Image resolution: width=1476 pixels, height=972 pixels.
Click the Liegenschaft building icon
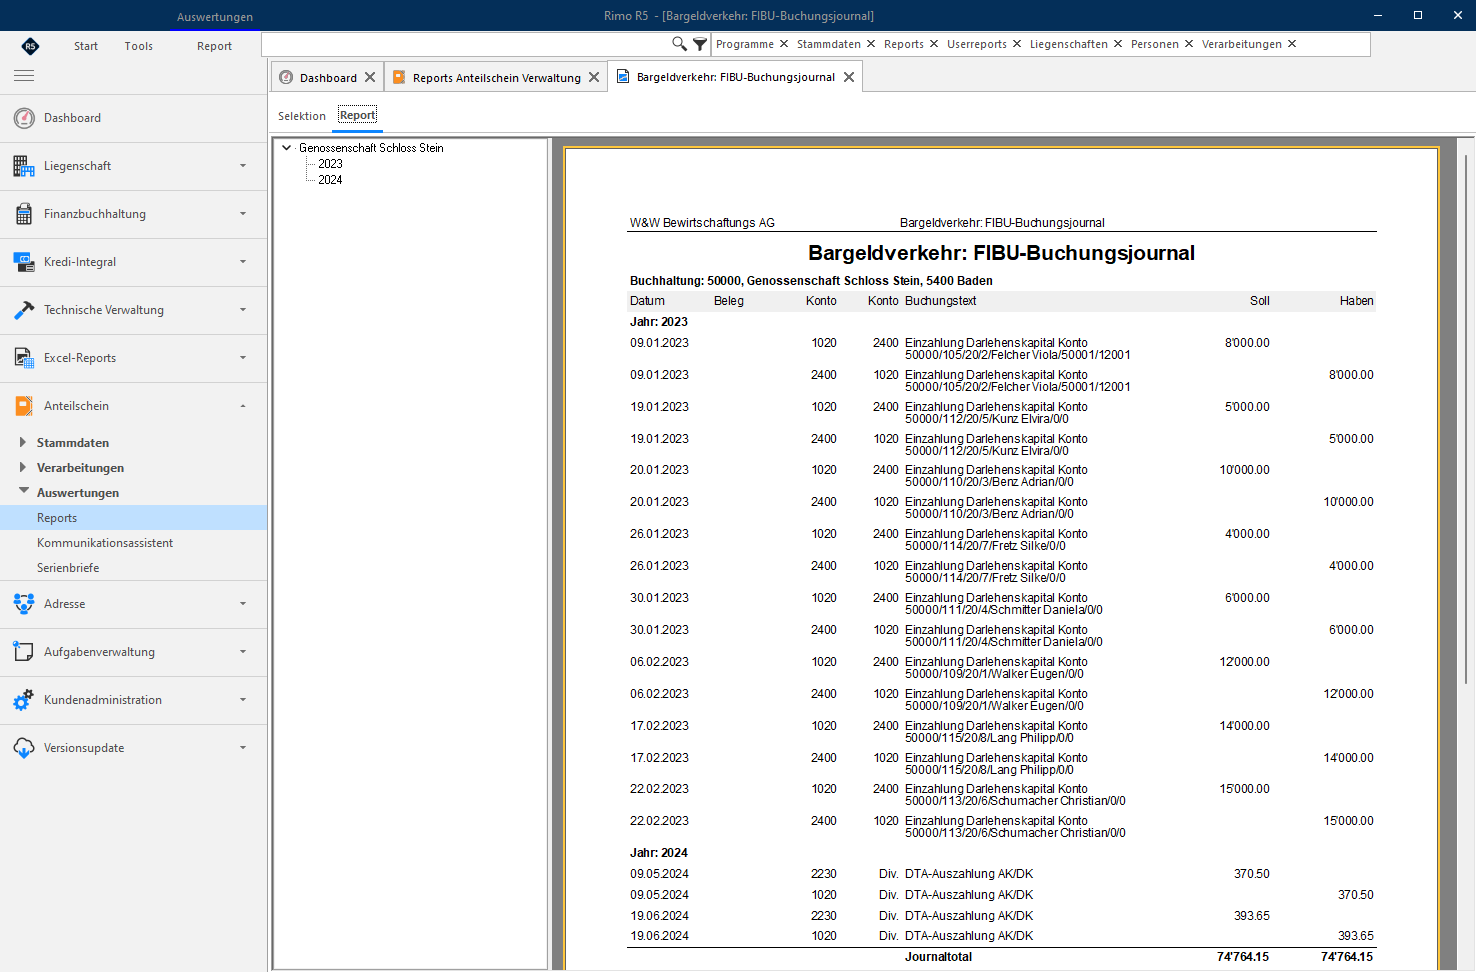tap(24, 166)
